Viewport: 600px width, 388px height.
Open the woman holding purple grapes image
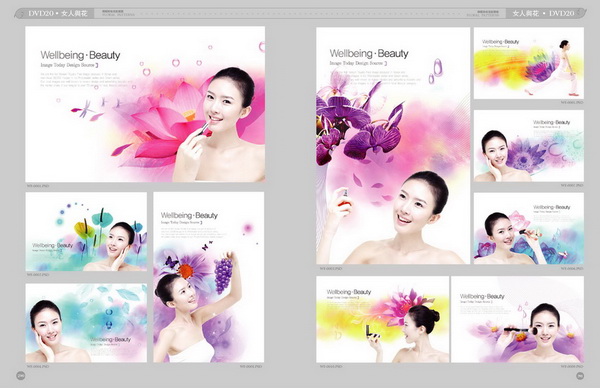click(x=209, y=277)
